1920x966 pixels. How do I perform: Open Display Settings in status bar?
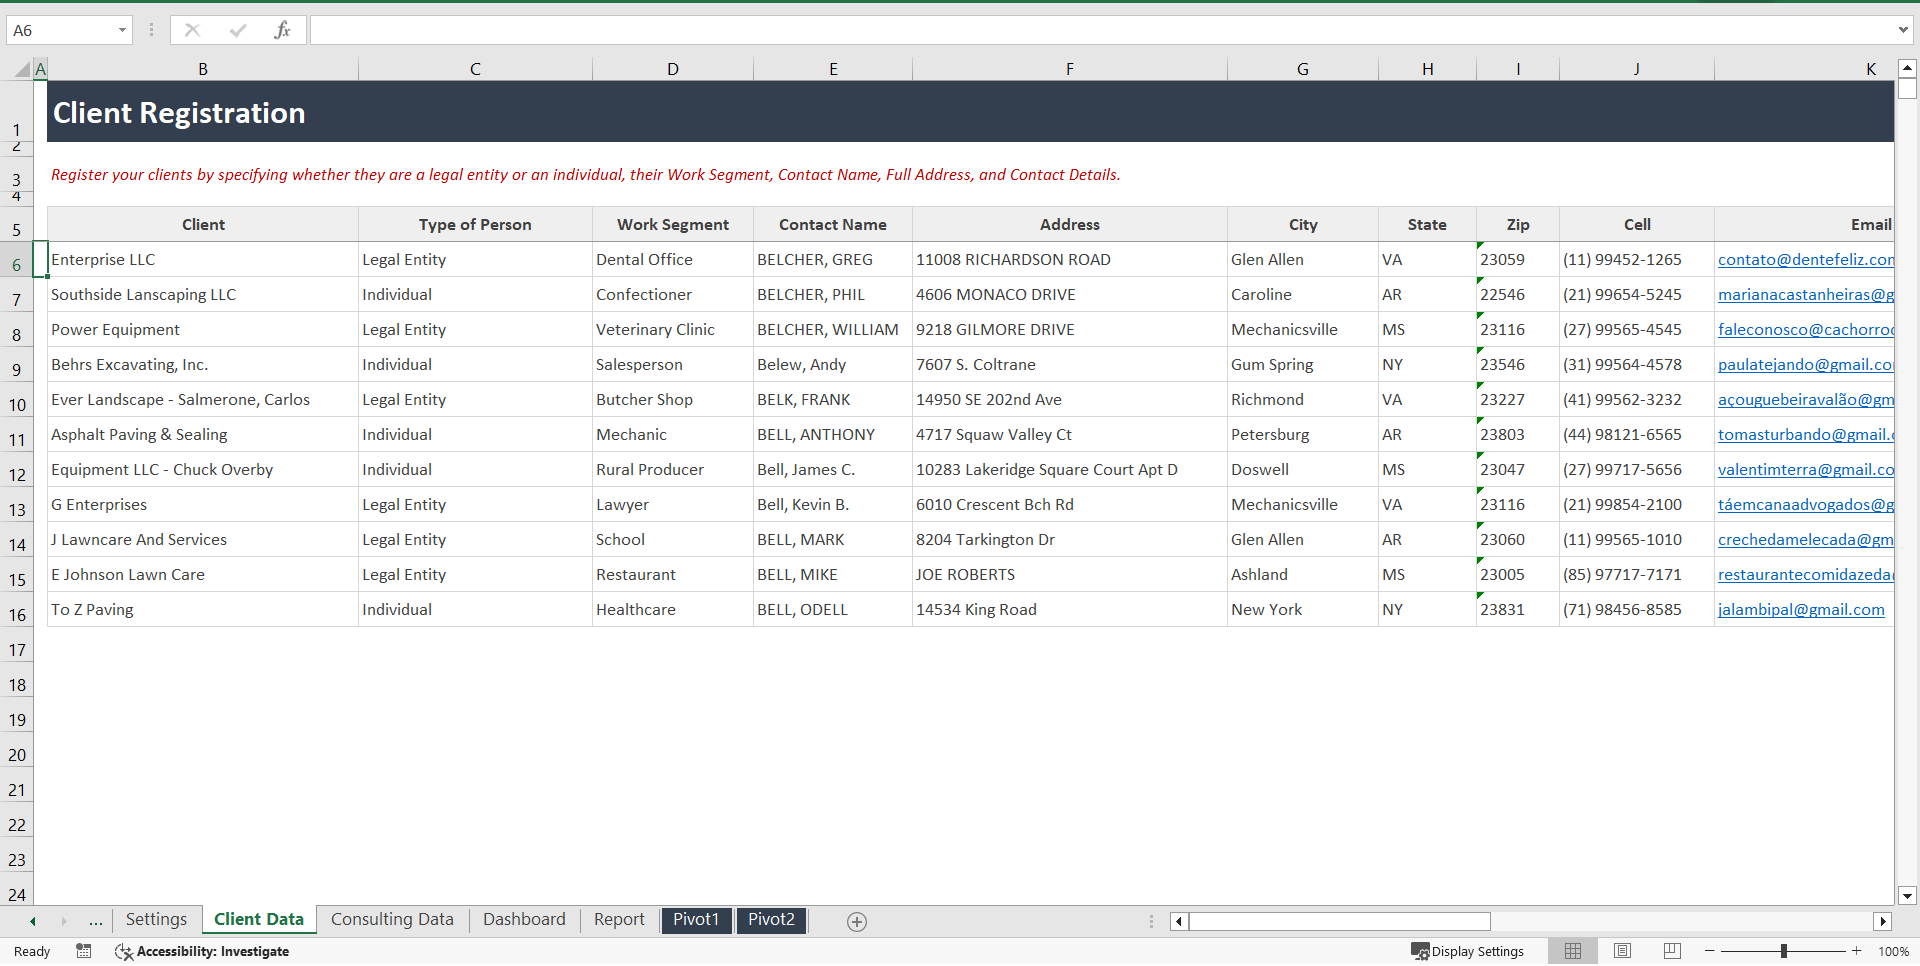click(x=1467, y=951)
